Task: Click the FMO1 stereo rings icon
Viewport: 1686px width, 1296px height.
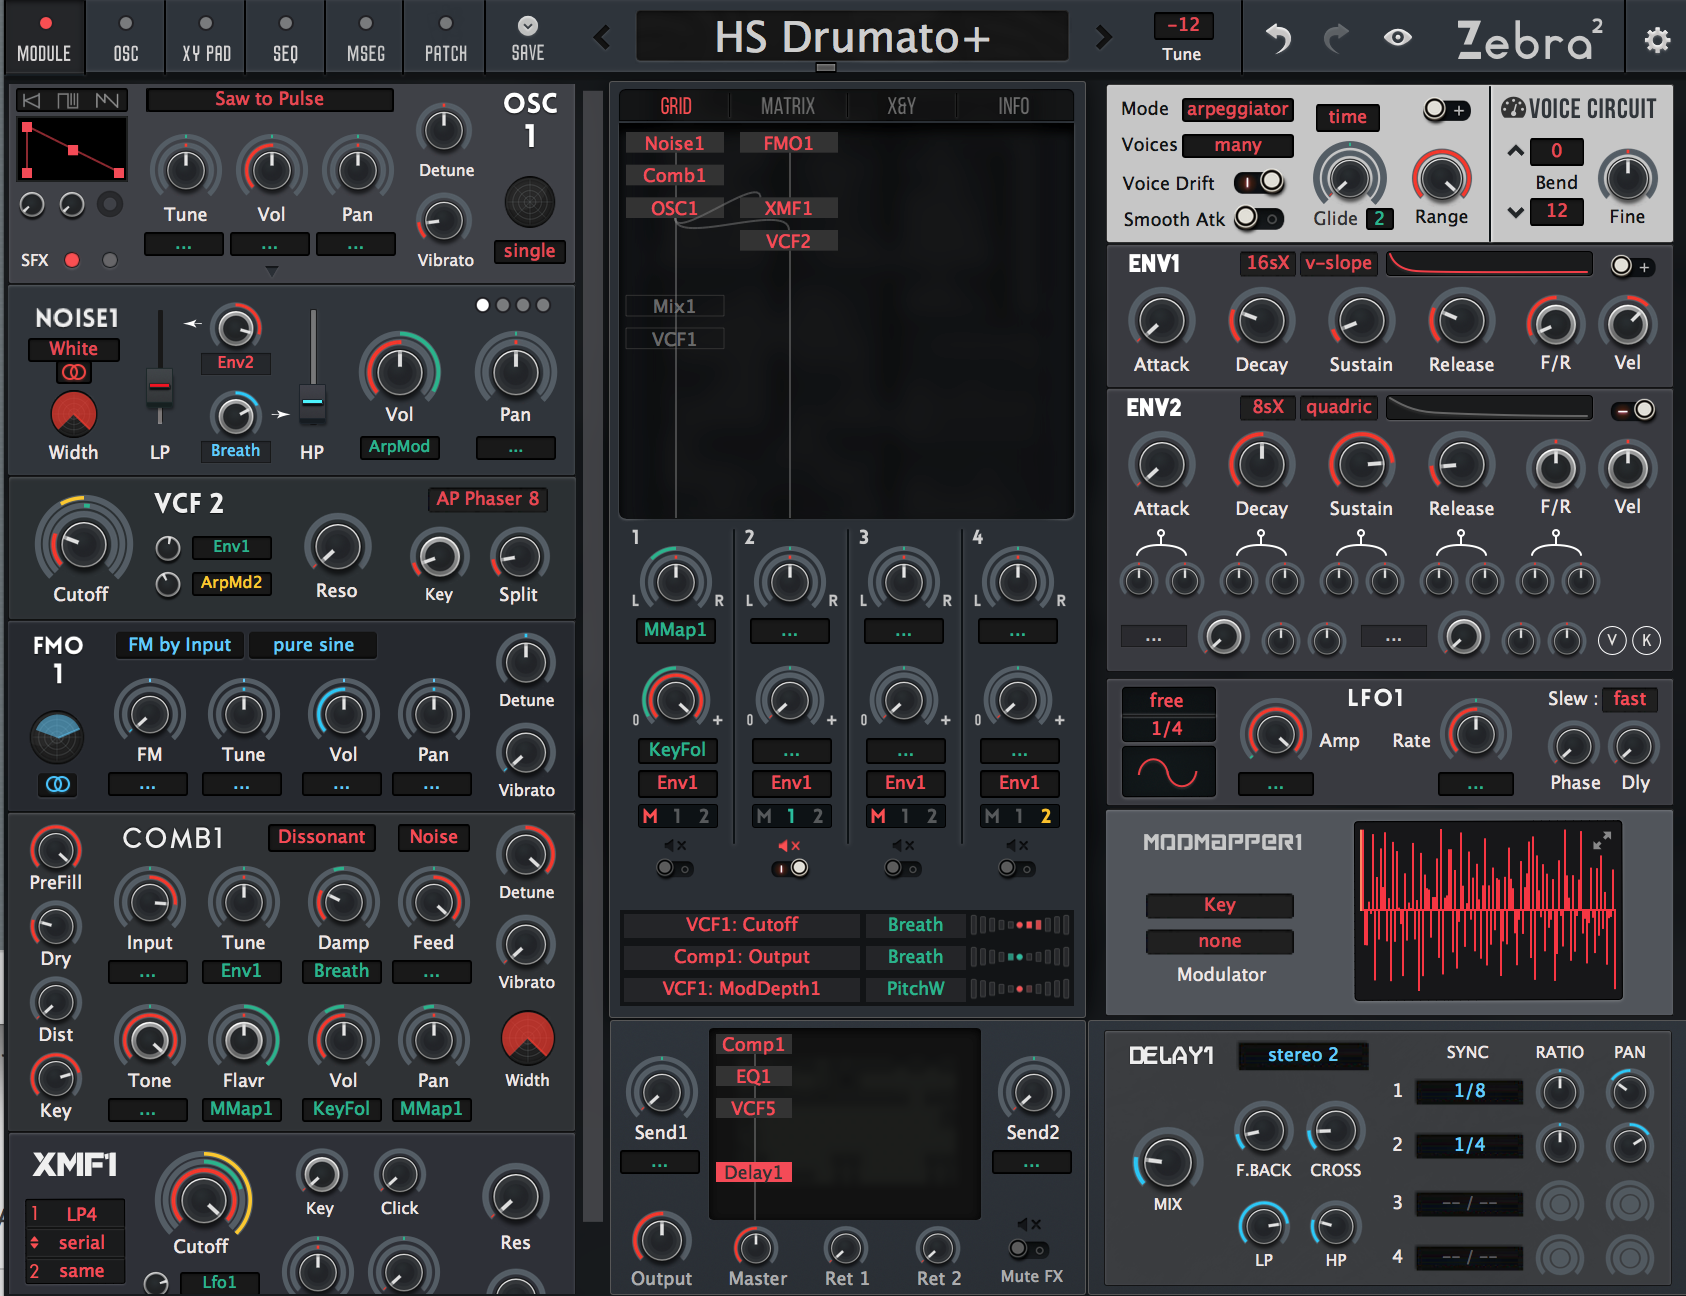Action: tap(58, 784)
